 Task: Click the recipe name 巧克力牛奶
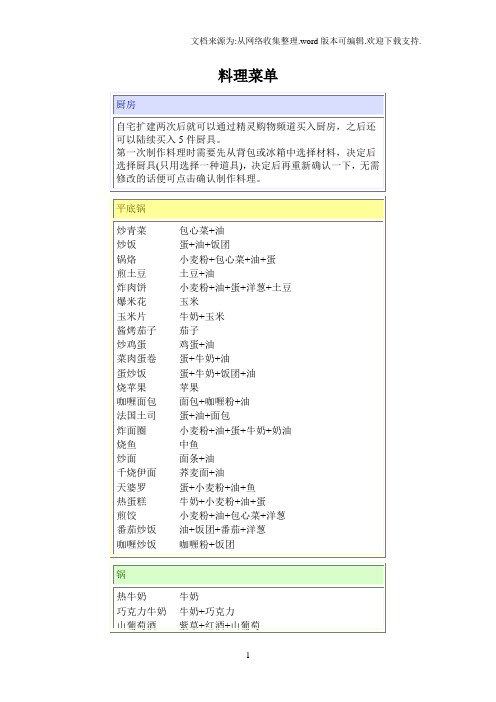pyautogui.click(x=141, y=612)
